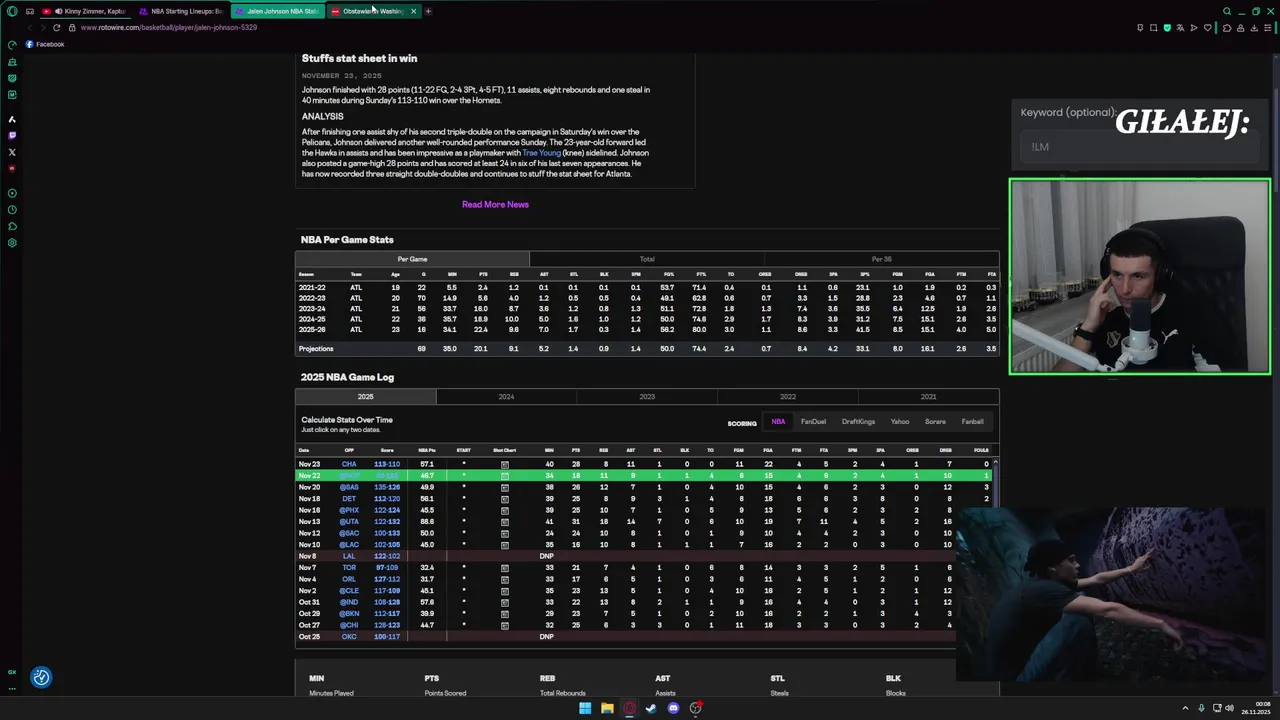Open the easy setup sliders icon

[x=1268, y=27]
